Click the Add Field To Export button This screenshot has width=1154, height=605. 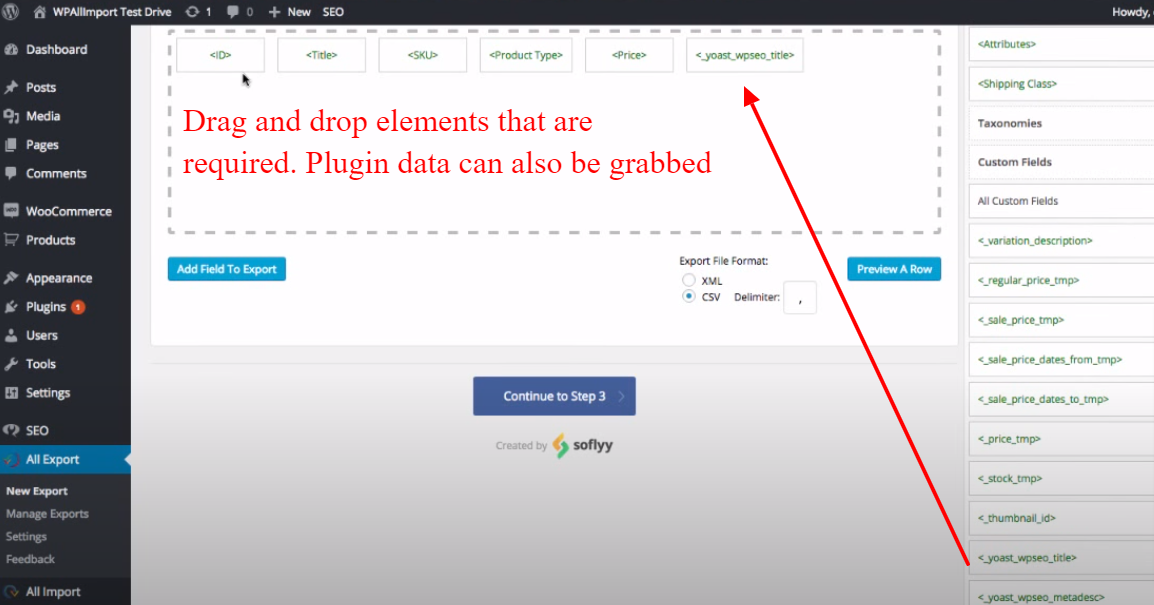[x=227, y=269]
